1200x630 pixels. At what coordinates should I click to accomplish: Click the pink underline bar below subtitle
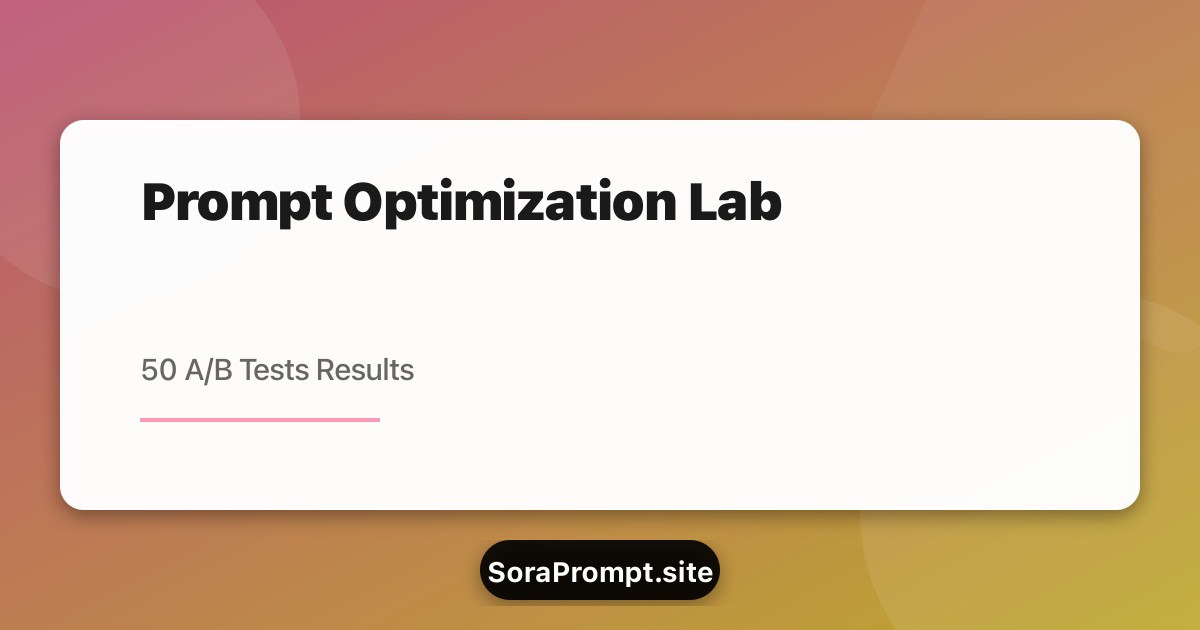click(260, 420)
